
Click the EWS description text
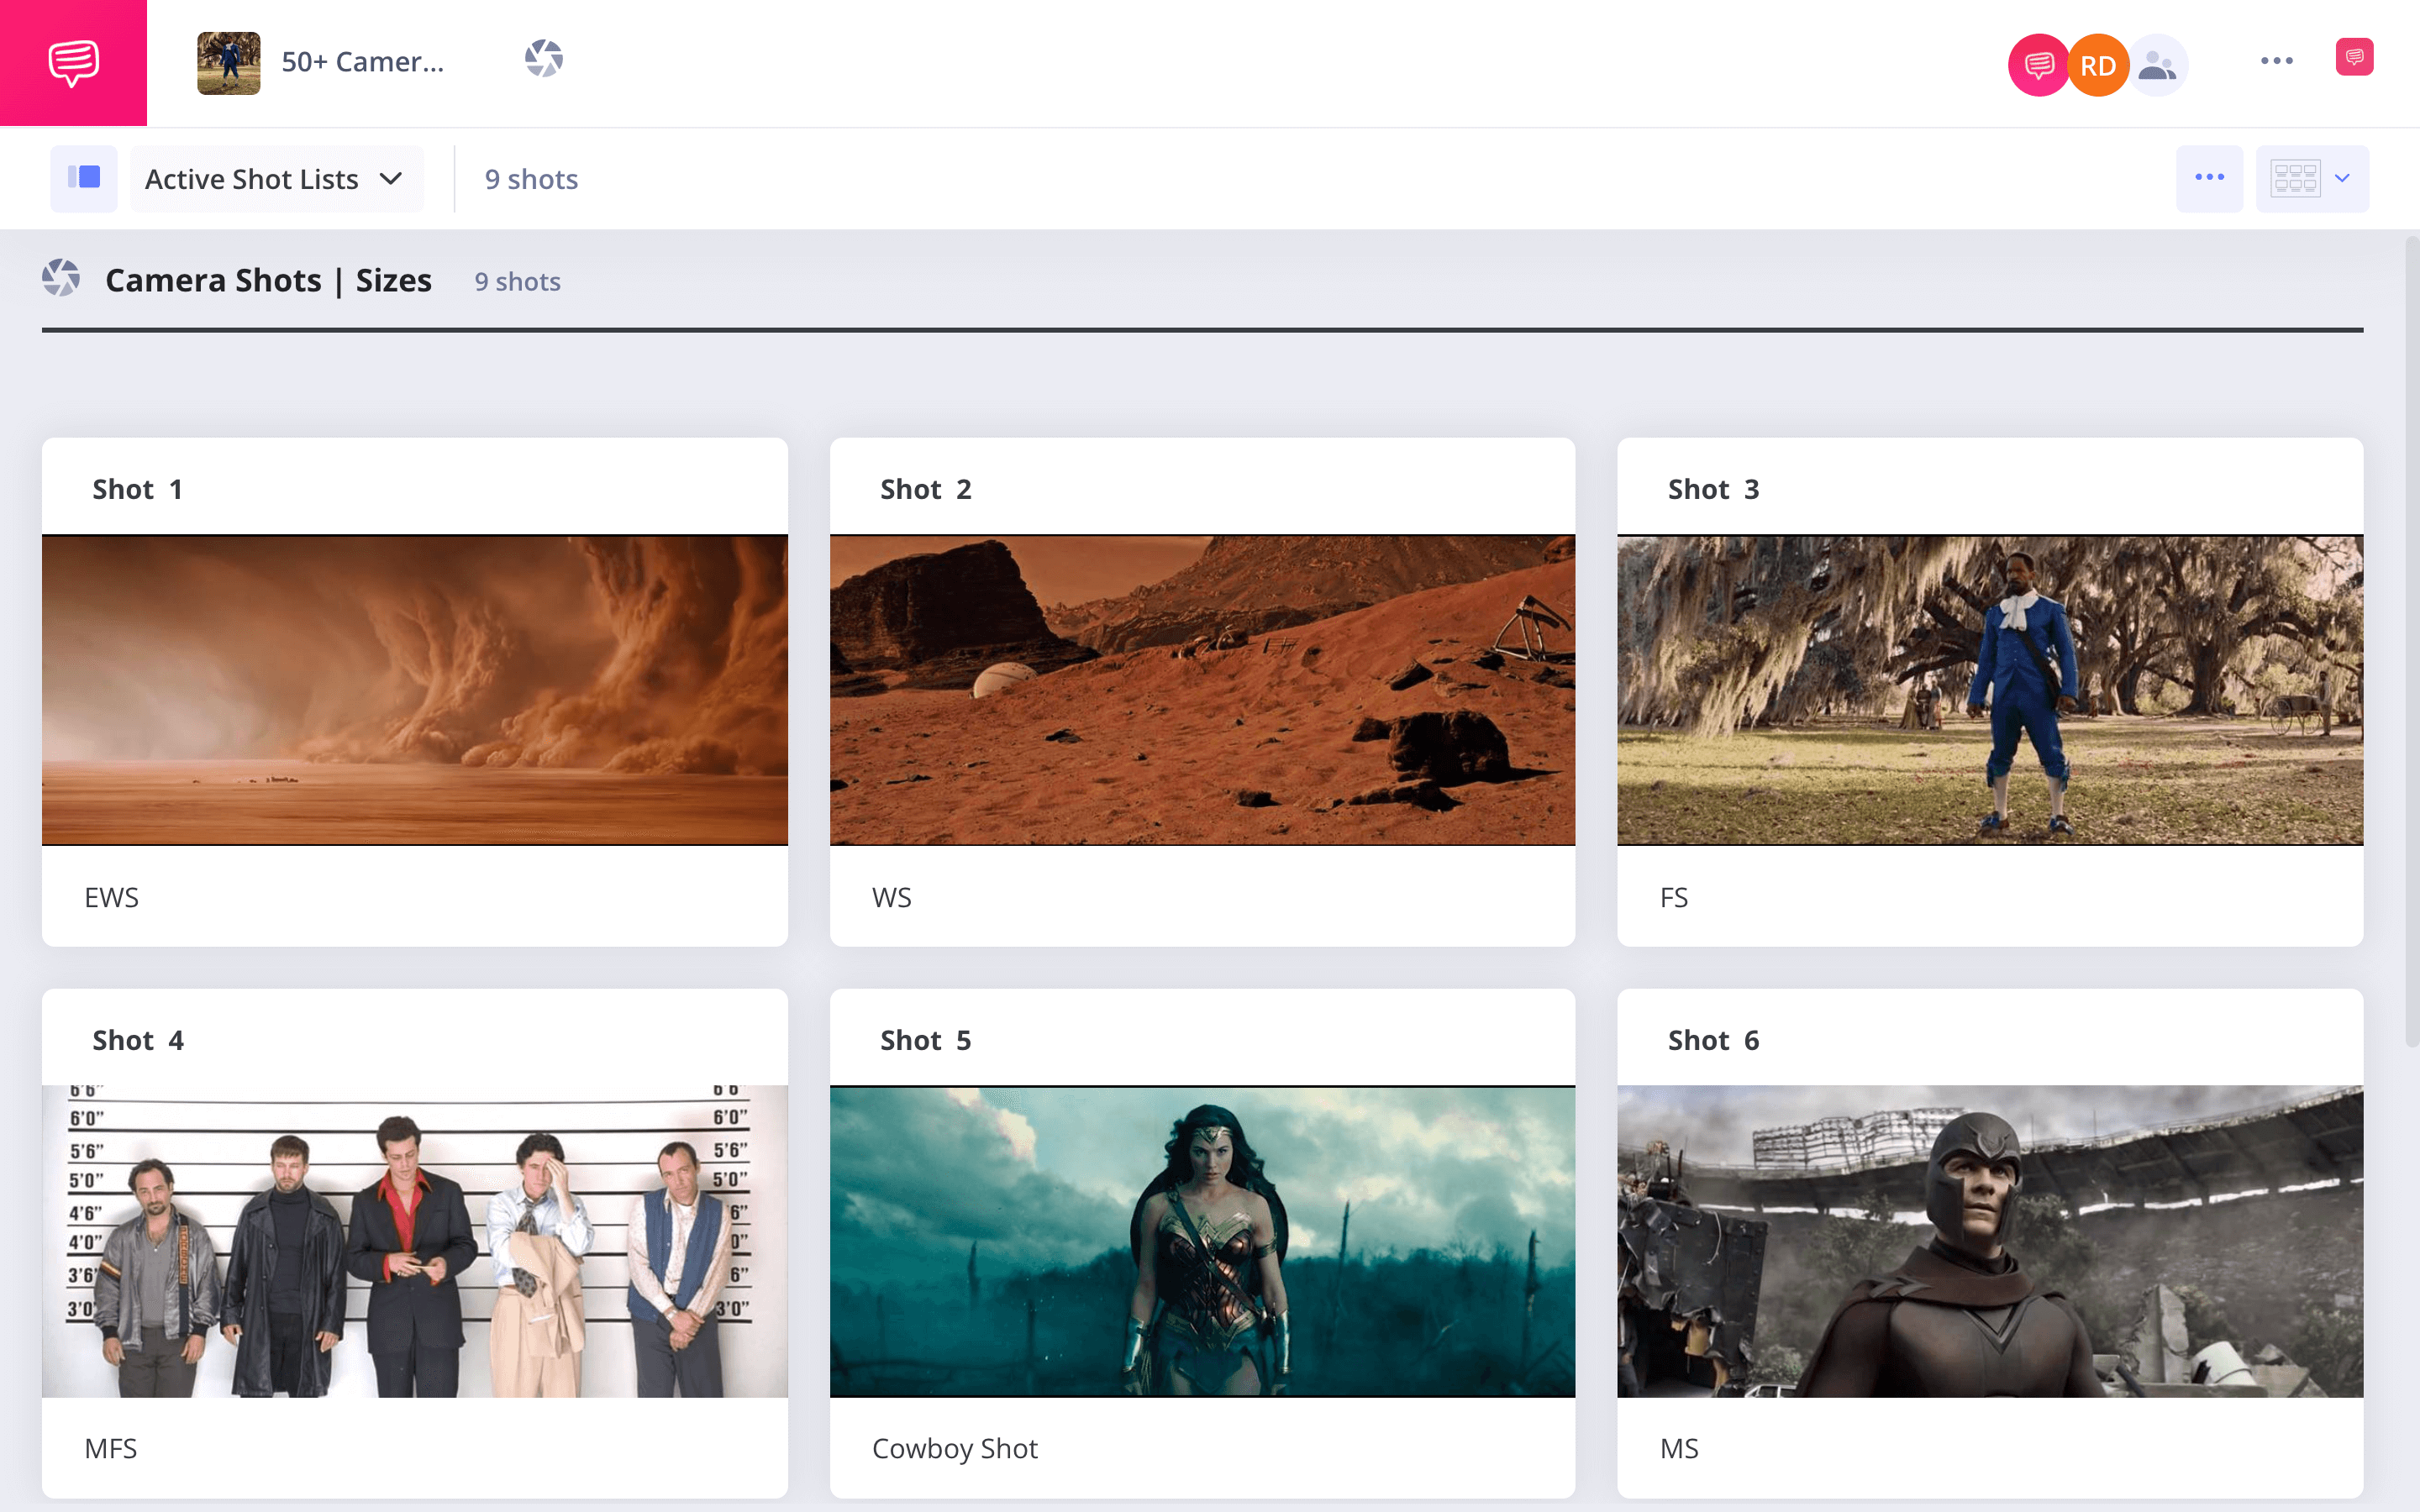pyautogui.click(x=111, y=897)
